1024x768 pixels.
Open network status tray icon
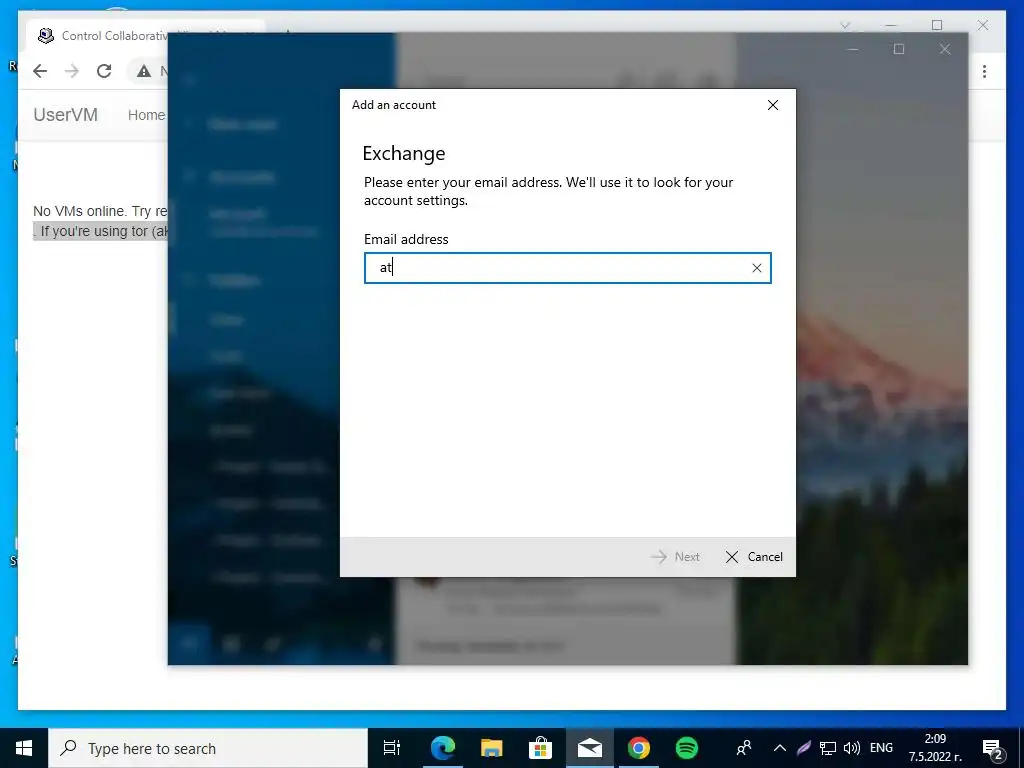(827, 748)
